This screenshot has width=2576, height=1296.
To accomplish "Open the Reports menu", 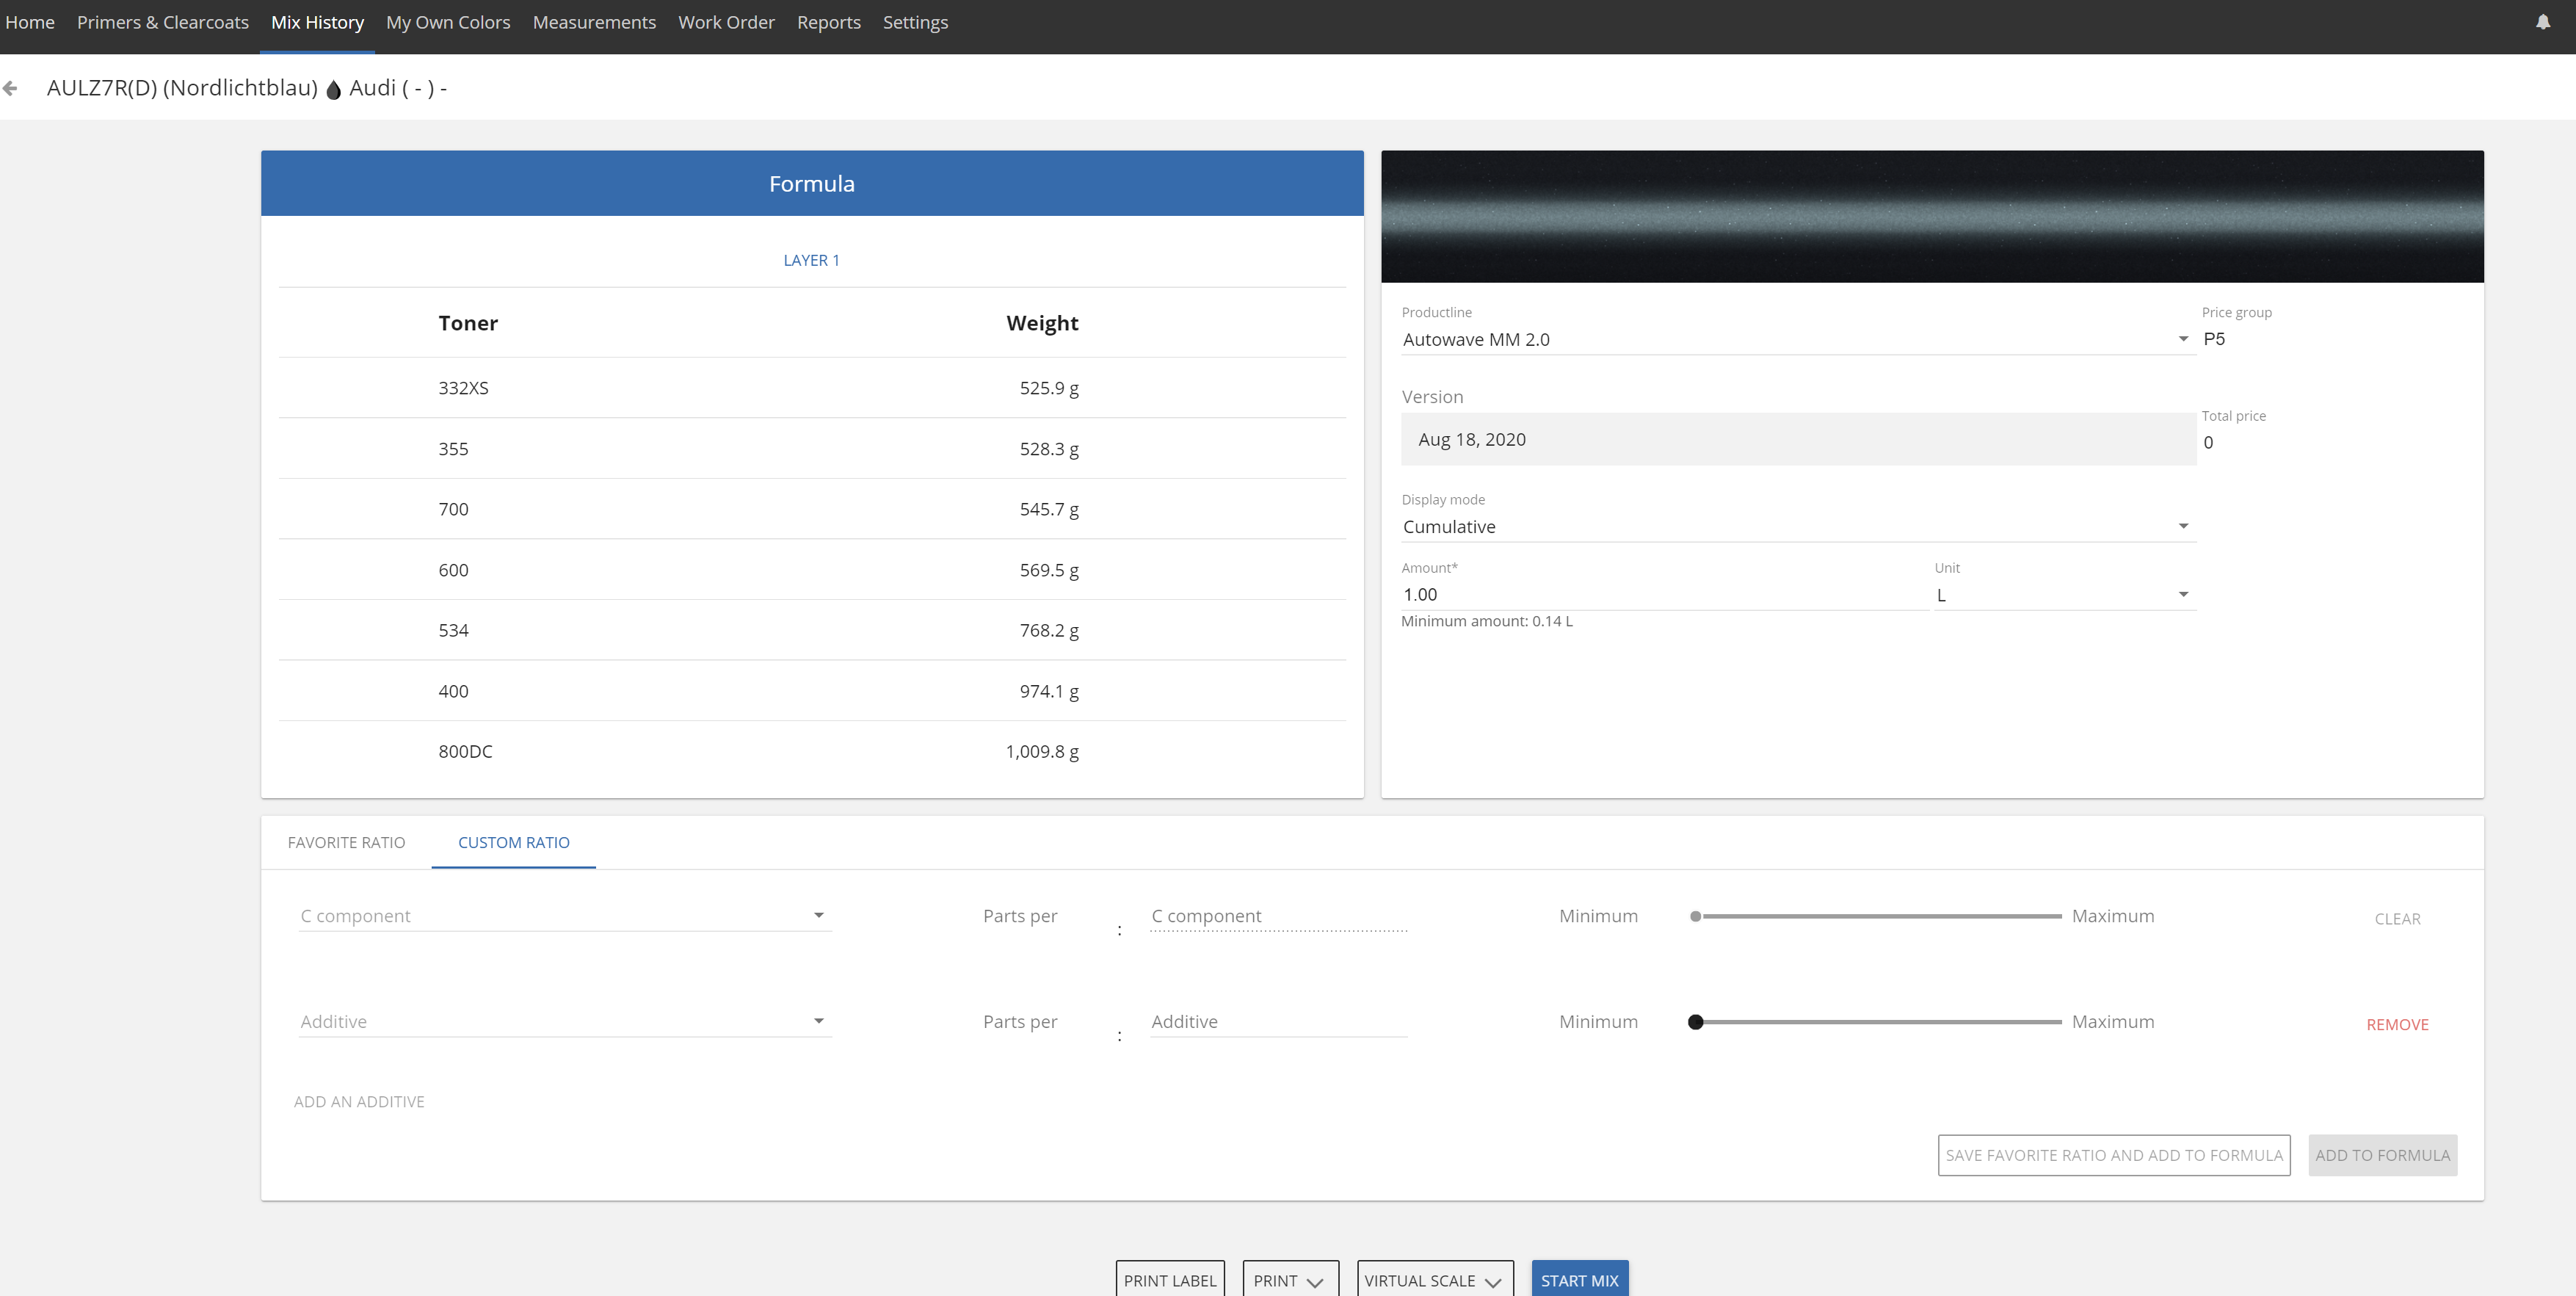I will pyautogui.click(x=828, y=22).
